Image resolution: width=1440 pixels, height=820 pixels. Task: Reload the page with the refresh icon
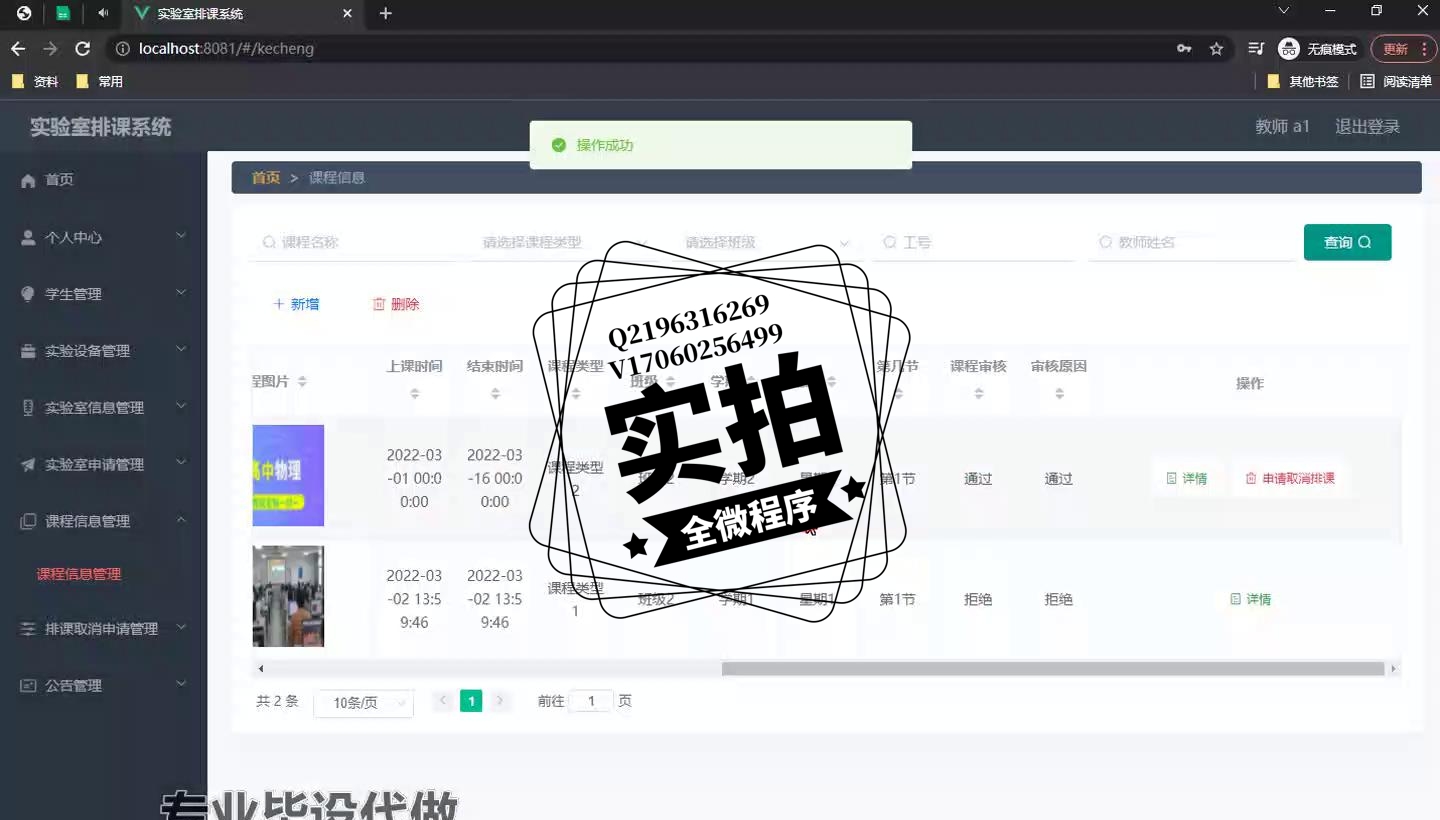coord(83,48)
